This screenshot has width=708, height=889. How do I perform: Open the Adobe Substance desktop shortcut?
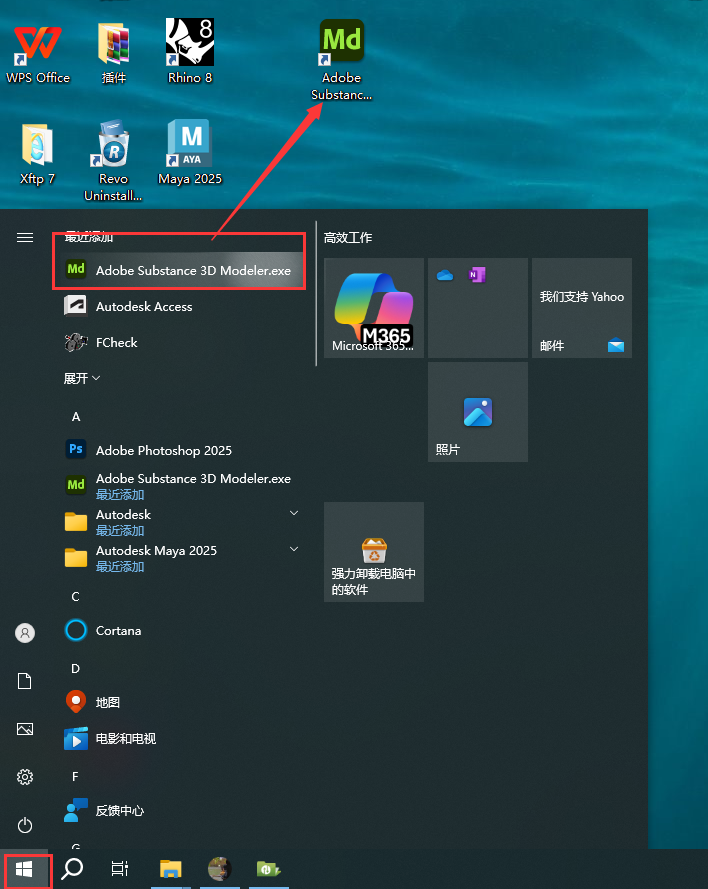341,60
